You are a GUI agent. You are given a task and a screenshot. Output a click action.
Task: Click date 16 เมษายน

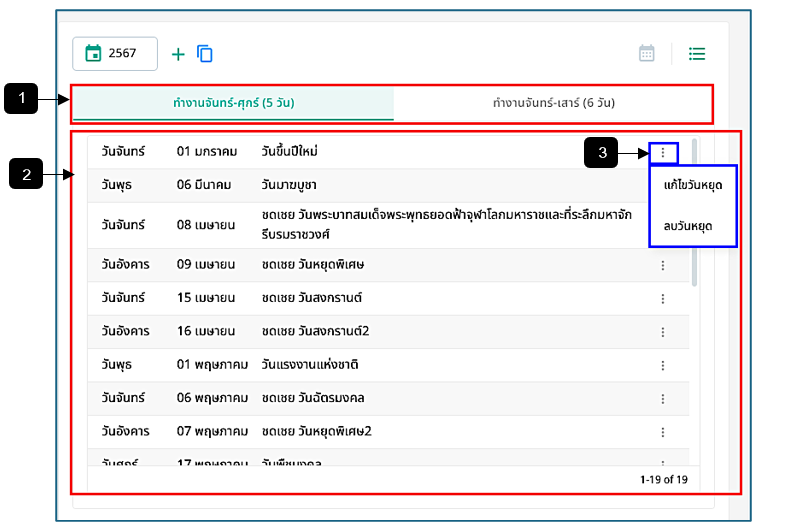[206, 331]
